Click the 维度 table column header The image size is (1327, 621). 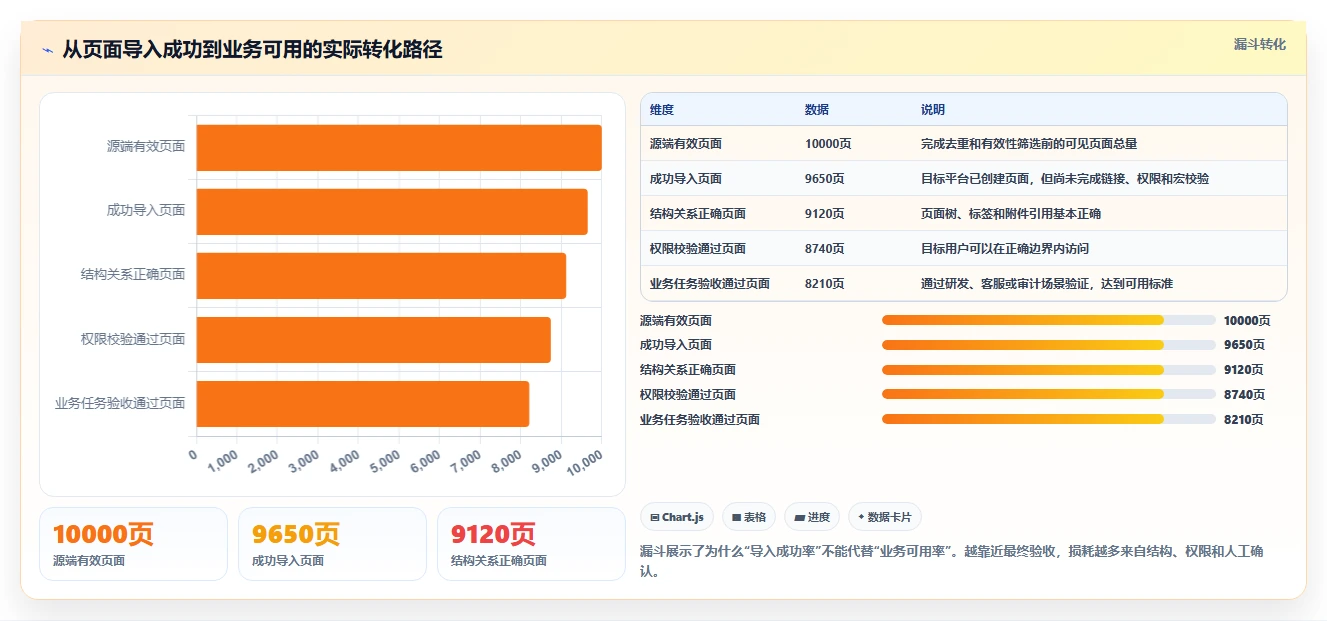tap(662, 110)
